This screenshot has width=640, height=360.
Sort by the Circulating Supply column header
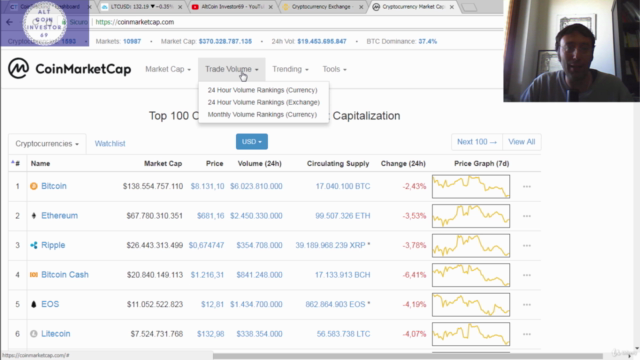(x=338, y=164)
